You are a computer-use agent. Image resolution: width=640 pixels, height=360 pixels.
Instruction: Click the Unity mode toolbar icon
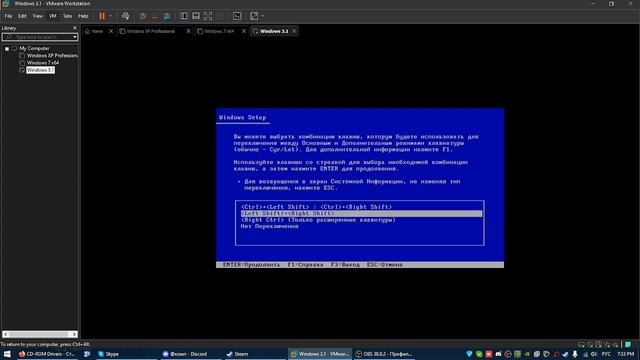pos(220,16)
